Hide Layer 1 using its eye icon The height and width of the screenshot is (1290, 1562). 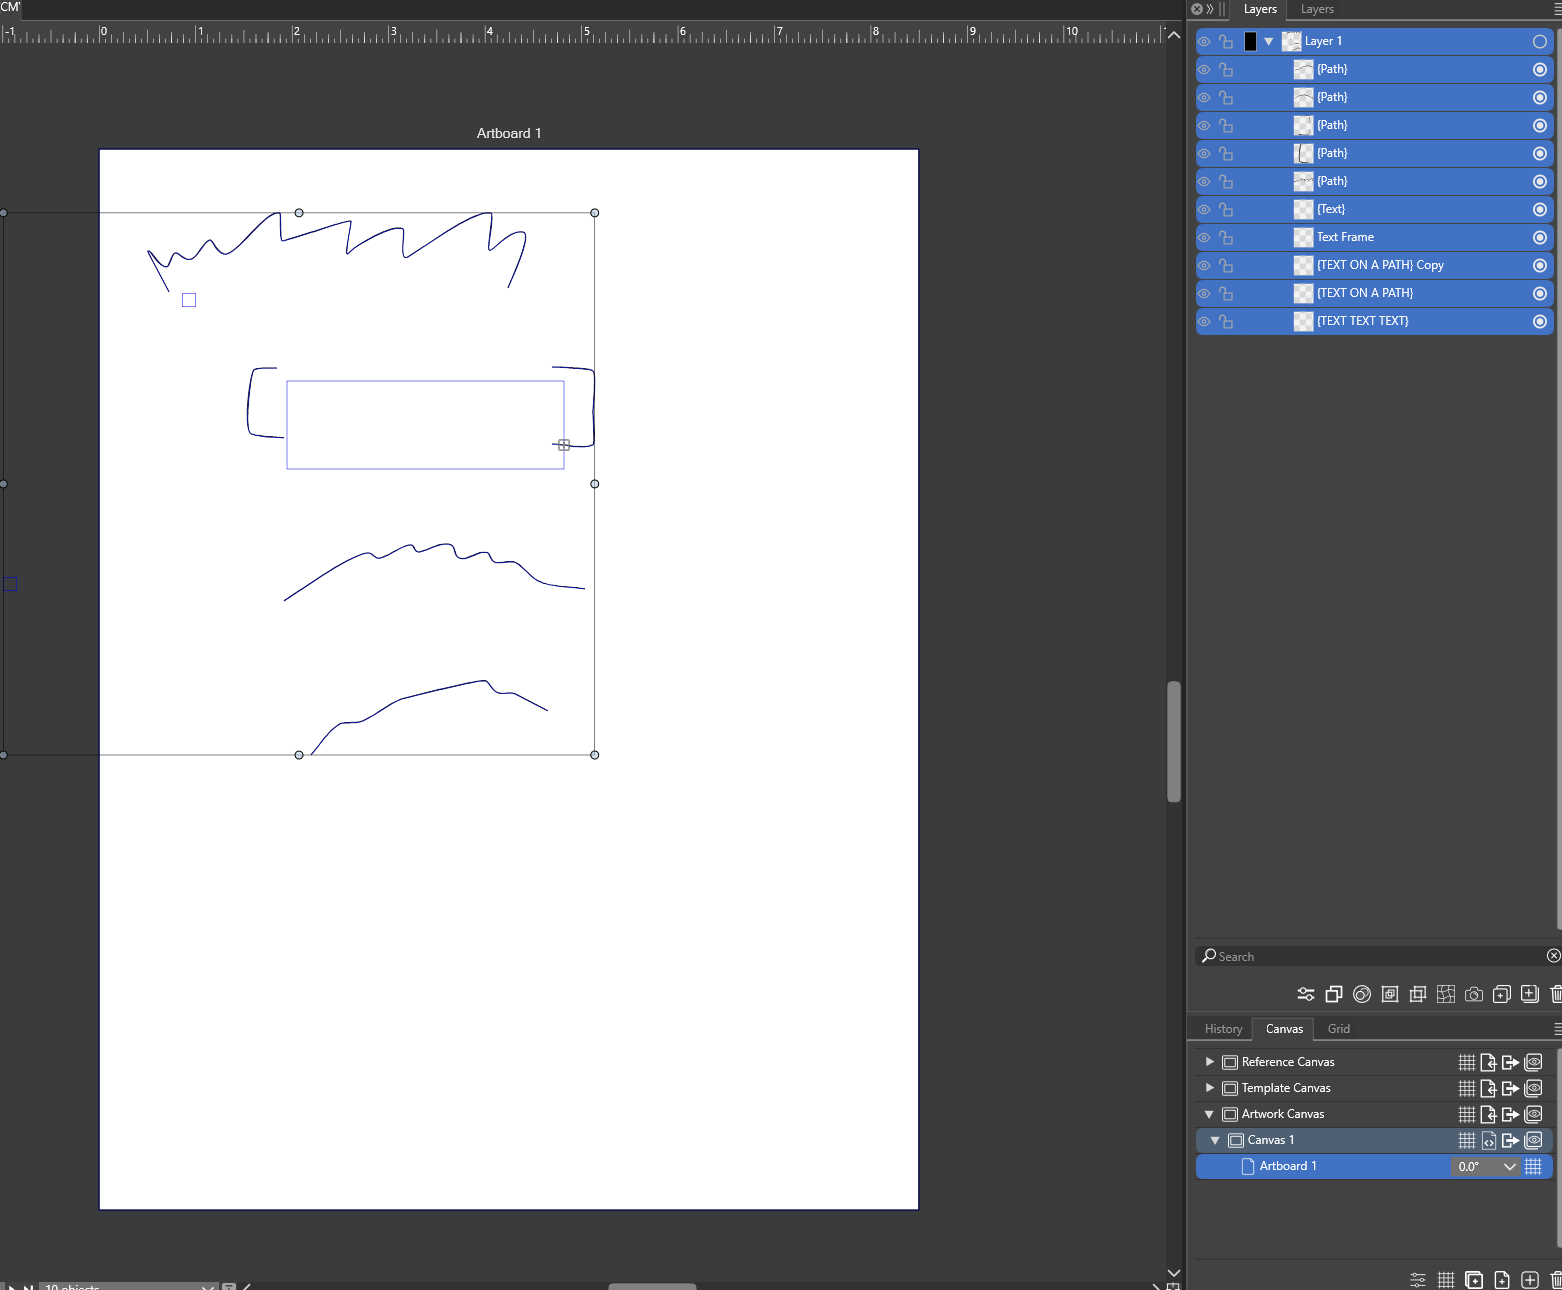1204,41
